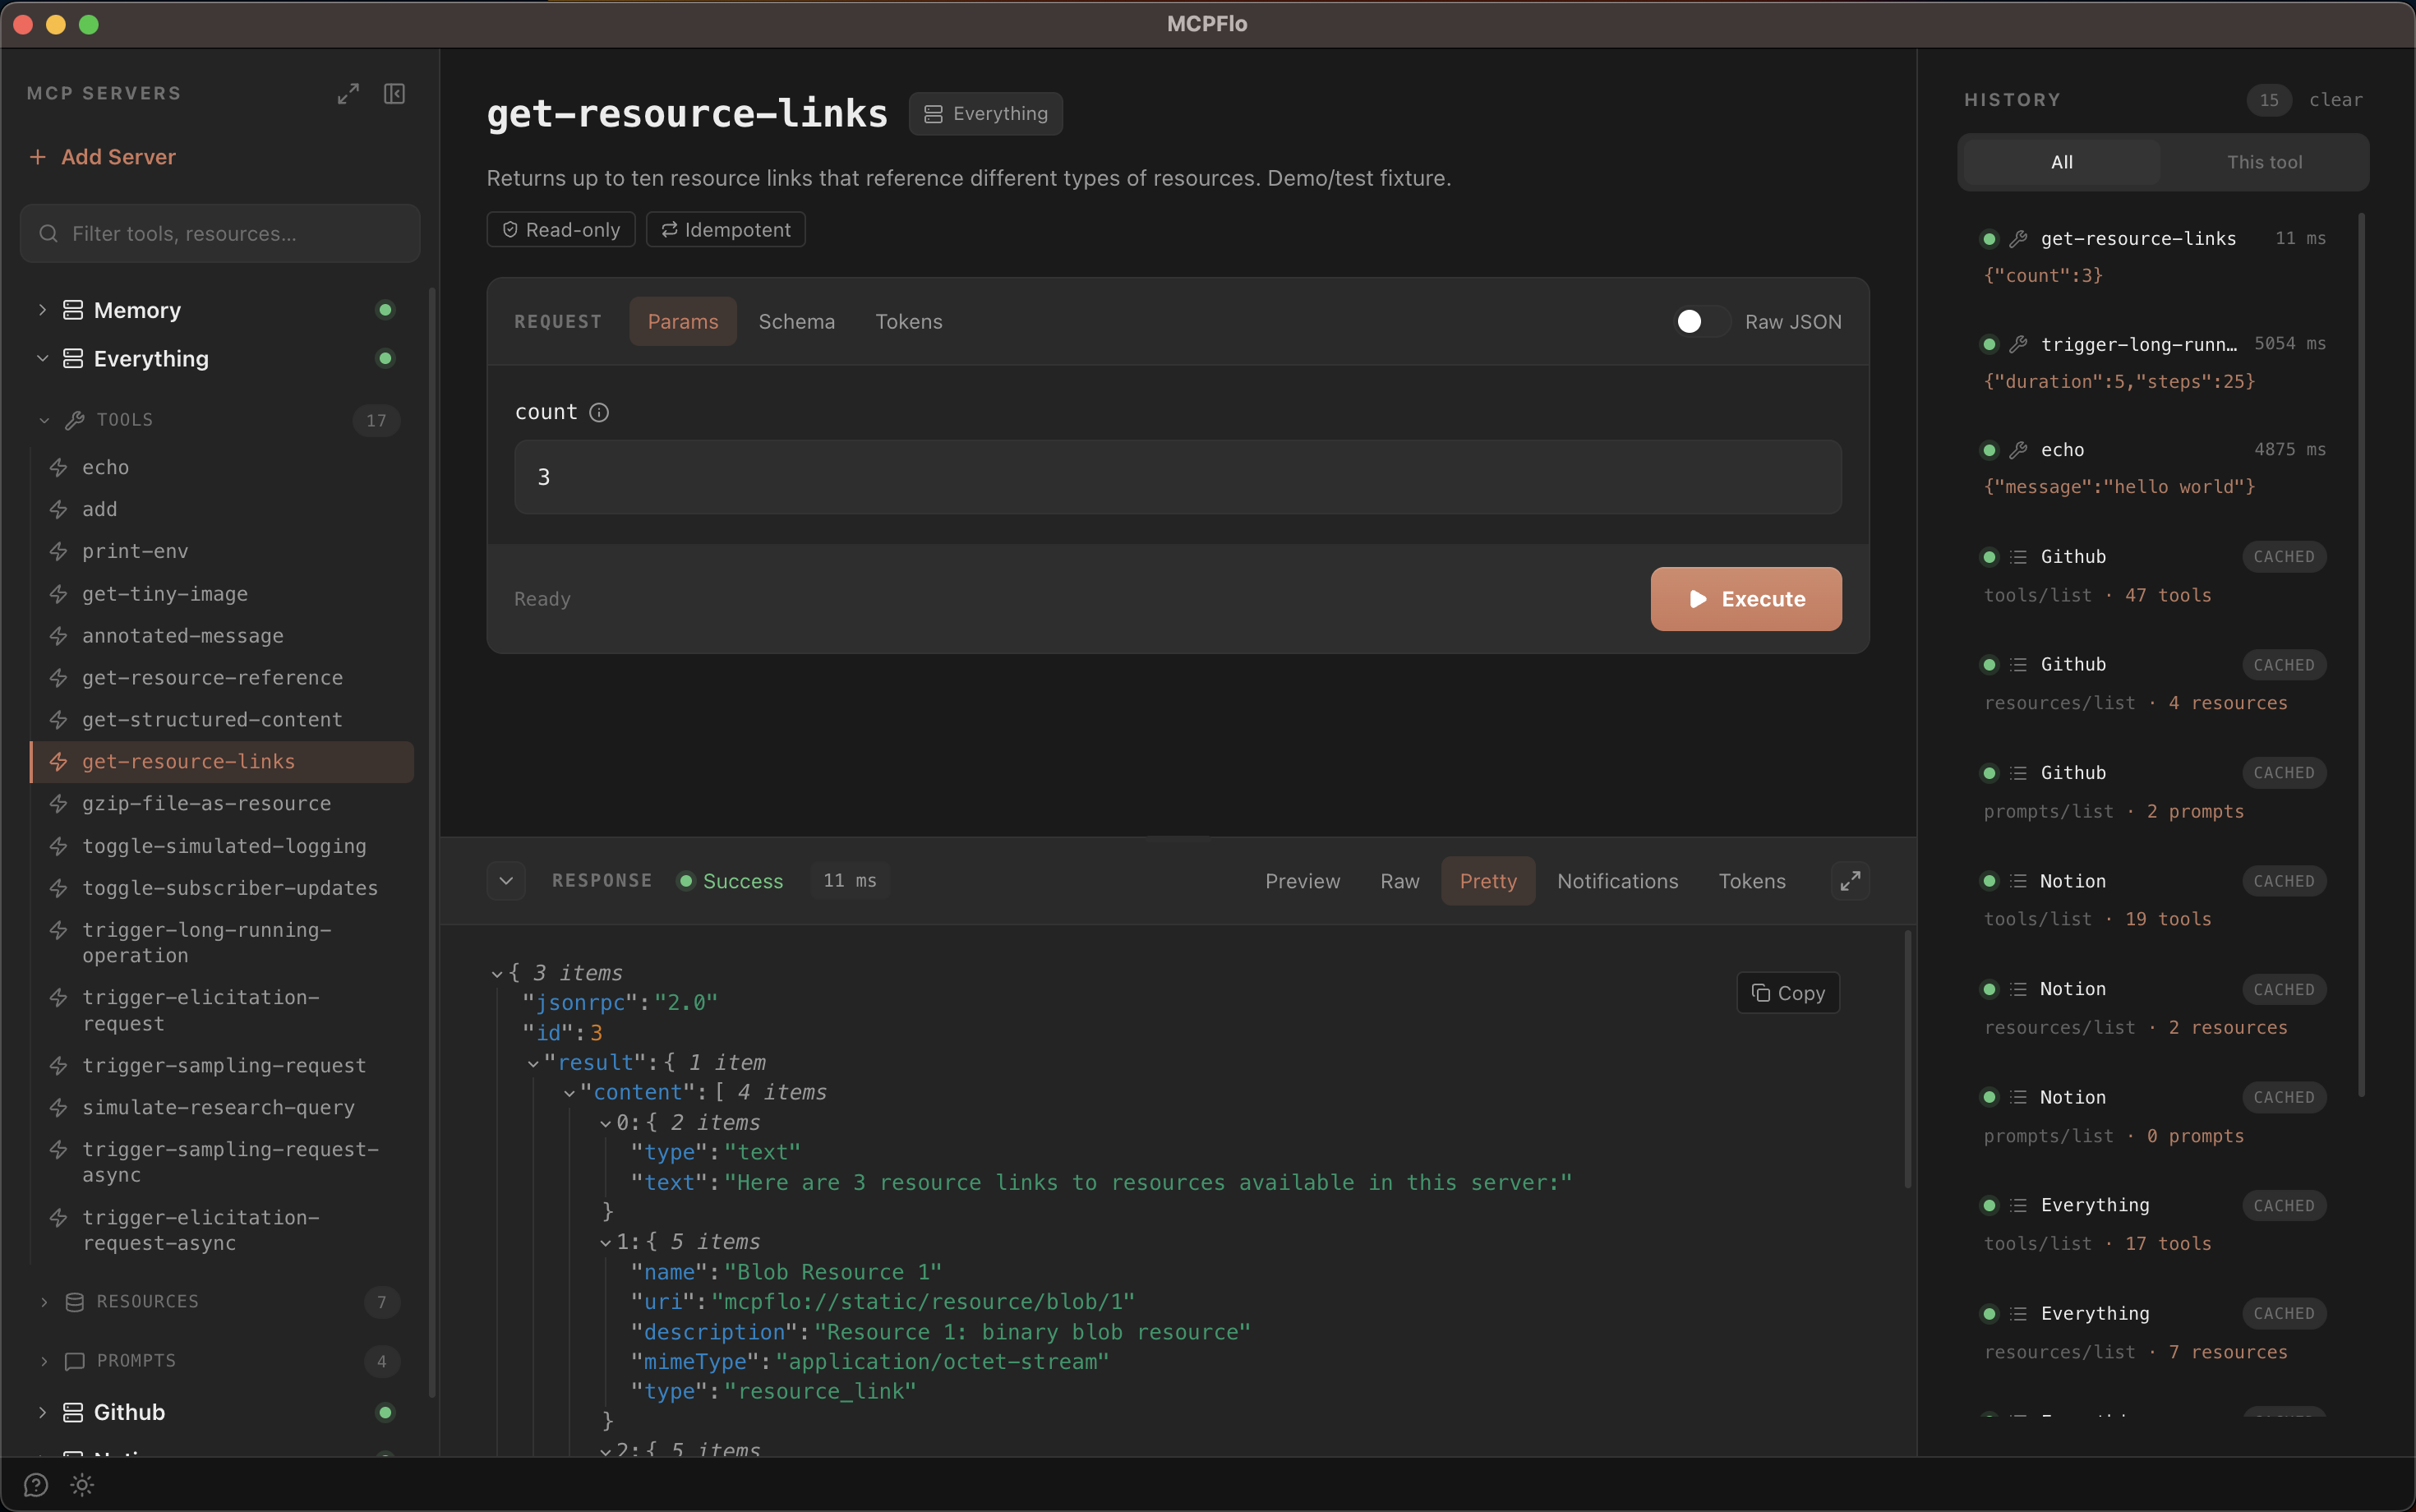Clear the history list

point(2335,100)
